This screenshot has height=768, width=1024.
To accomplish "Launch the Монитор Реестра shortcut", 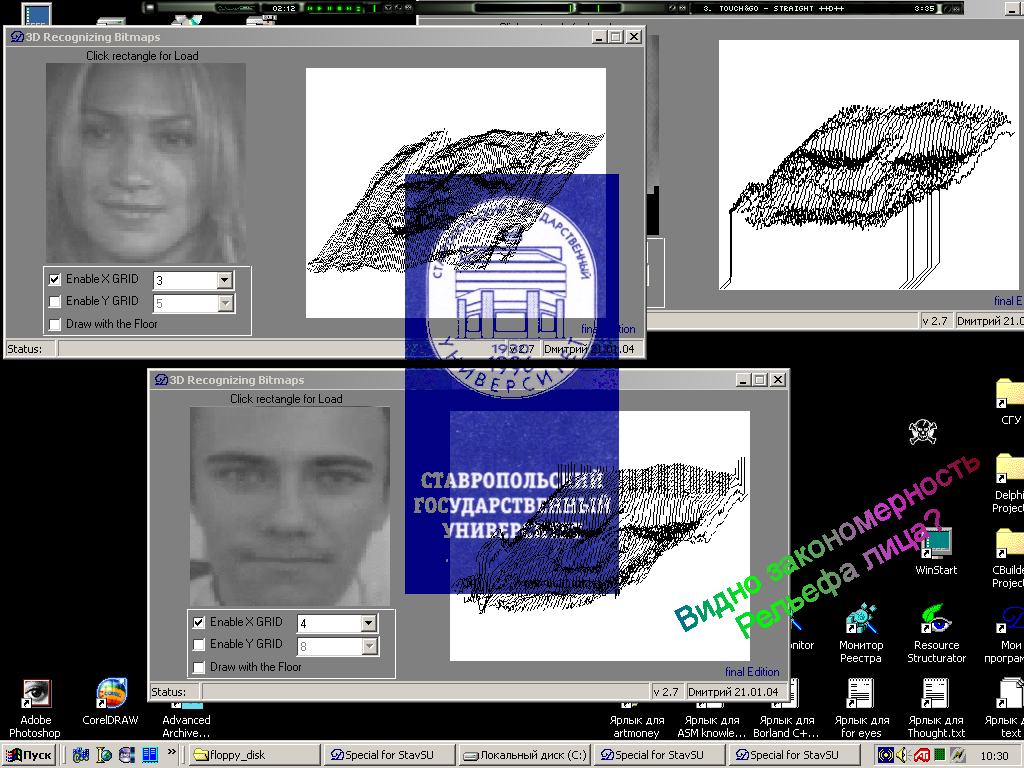I will [x=860, y=620].
